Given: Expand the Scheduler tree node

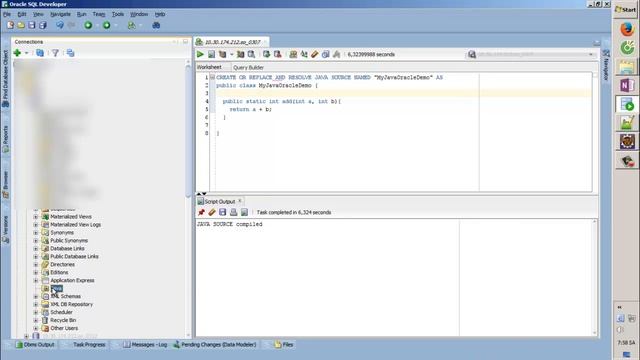Looking at the screenshot, I should (36, 312).
